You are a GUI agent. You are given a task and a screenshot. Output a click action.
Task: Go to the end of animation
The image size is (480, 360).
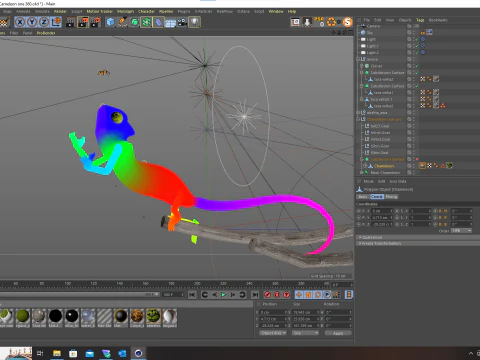click(255, 295)
